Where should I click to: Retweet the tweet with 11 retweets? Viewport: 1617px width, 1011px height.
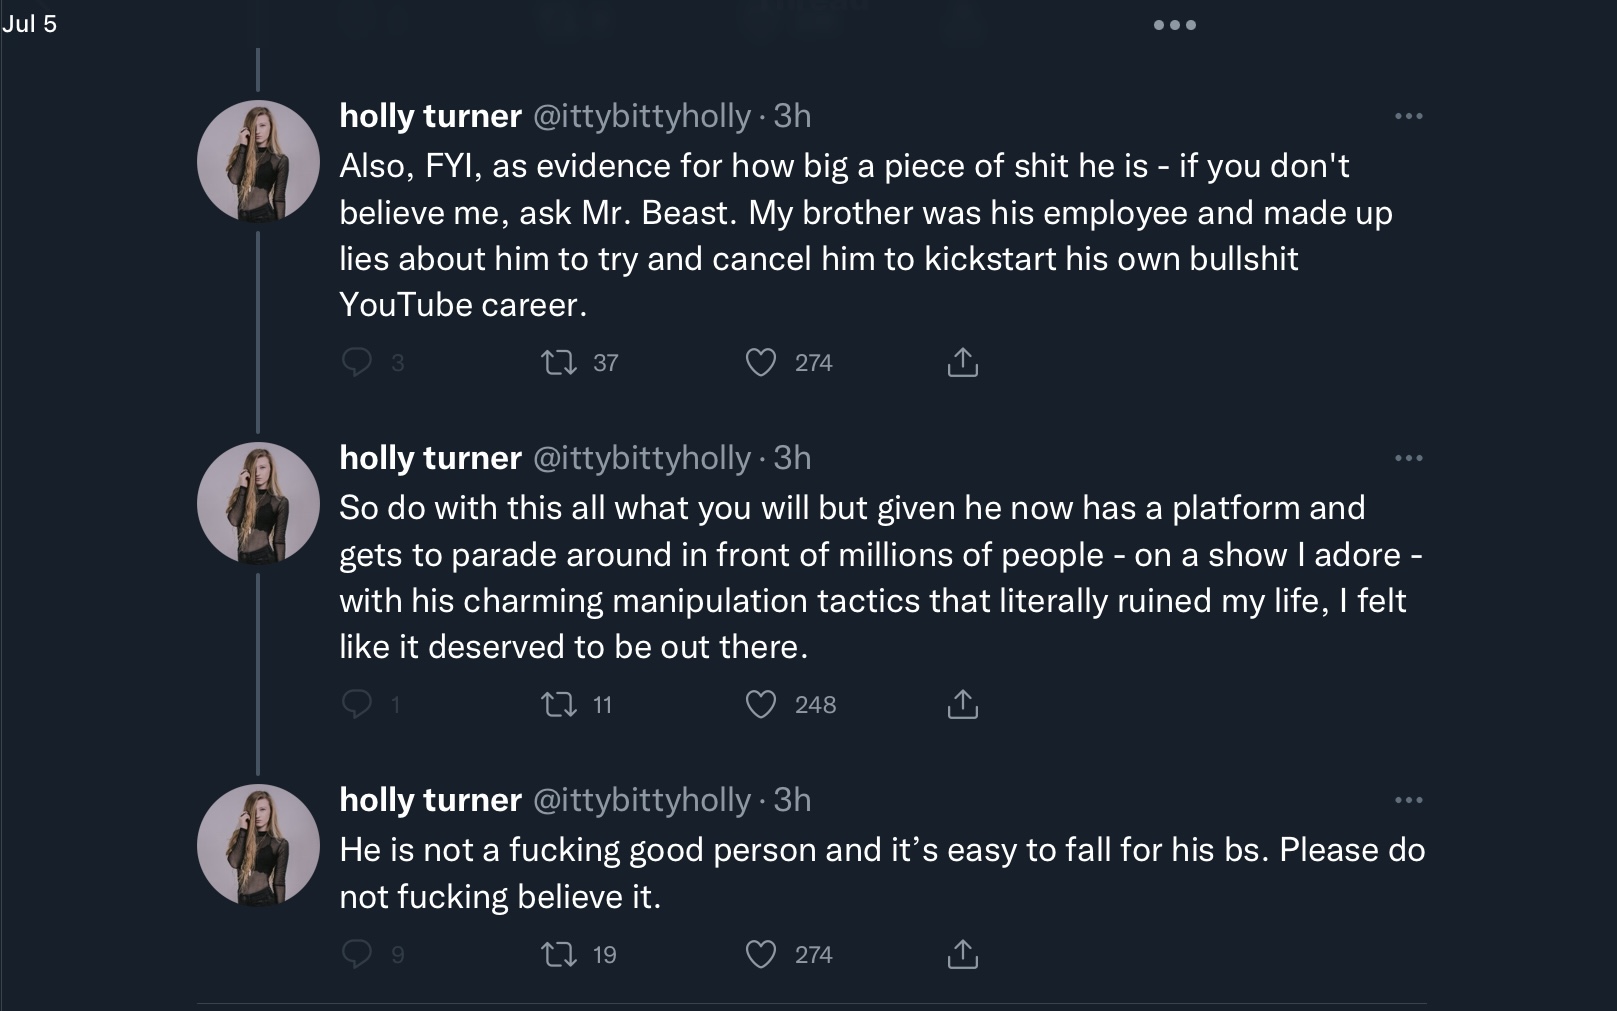(x=559, y=704)
